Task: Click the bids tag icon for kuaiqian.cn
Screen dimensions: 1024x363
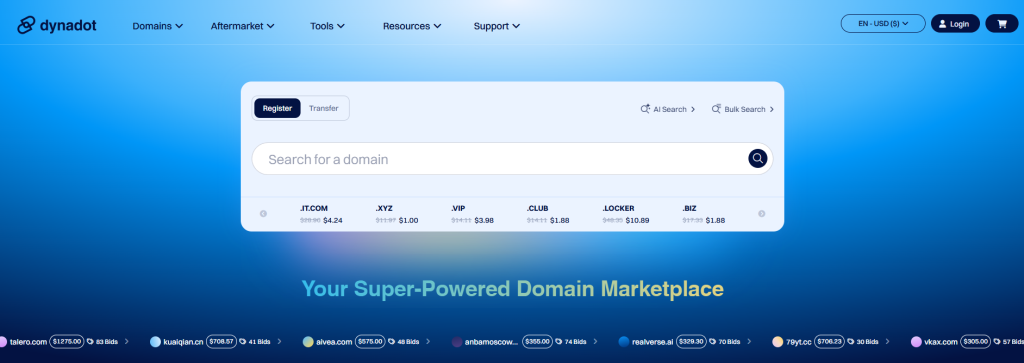Action: [x=242, y=341]
